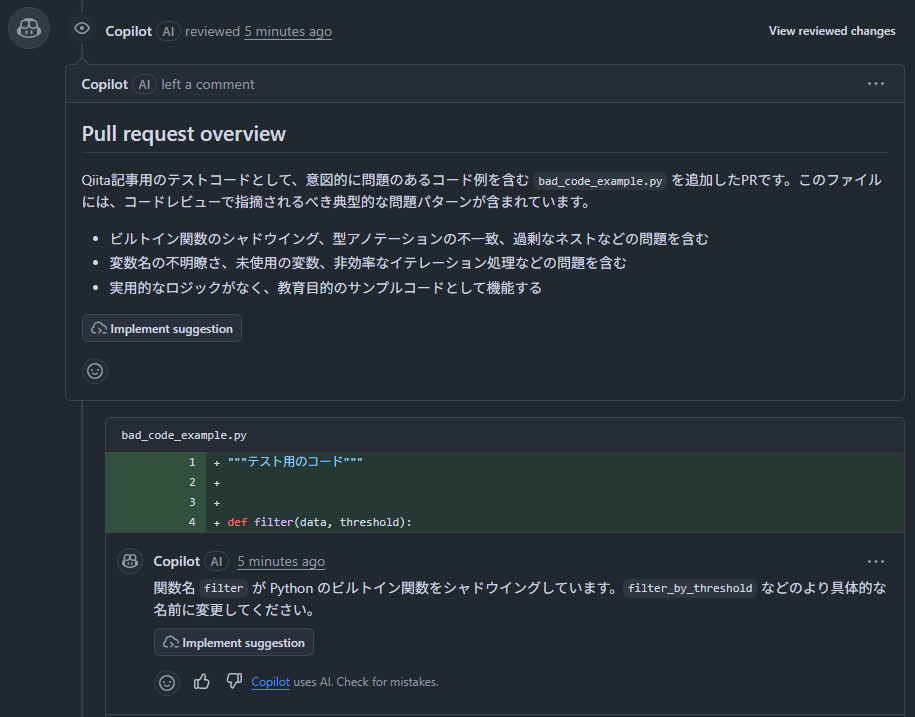Give thumbs up to Copilot comment
Screen dimensions: 915x717
coord(201,681)
